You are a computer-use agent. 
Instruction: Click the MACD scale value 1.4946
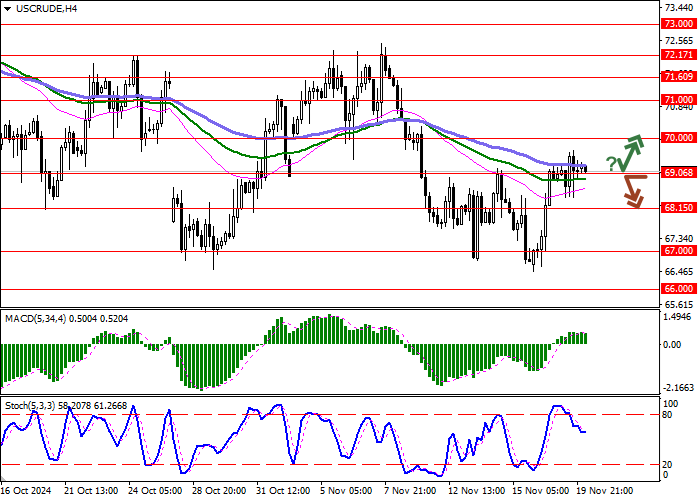point(679,317)
